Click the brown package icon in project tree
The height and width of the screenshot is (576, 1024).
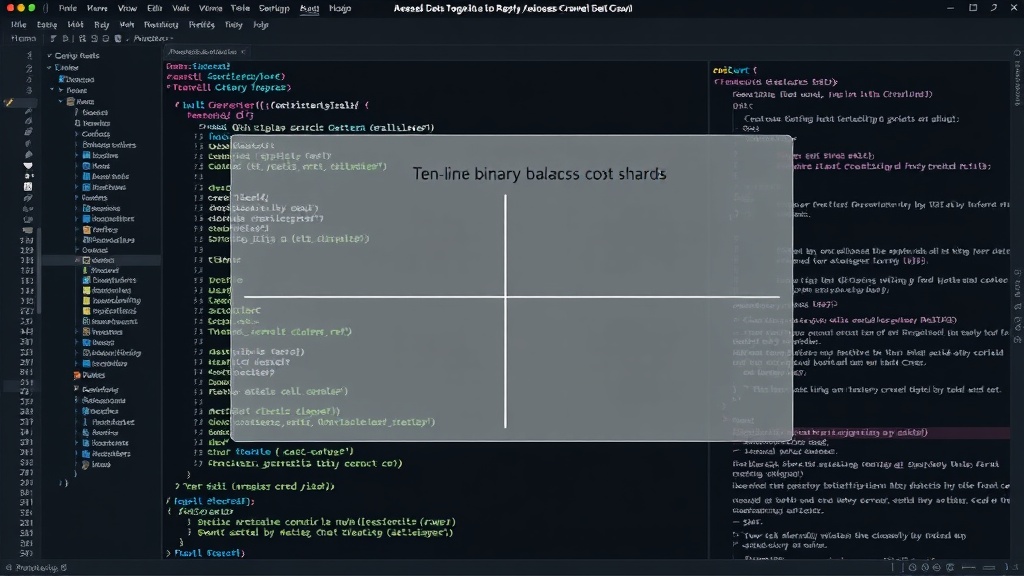click(x=71, y=102)
